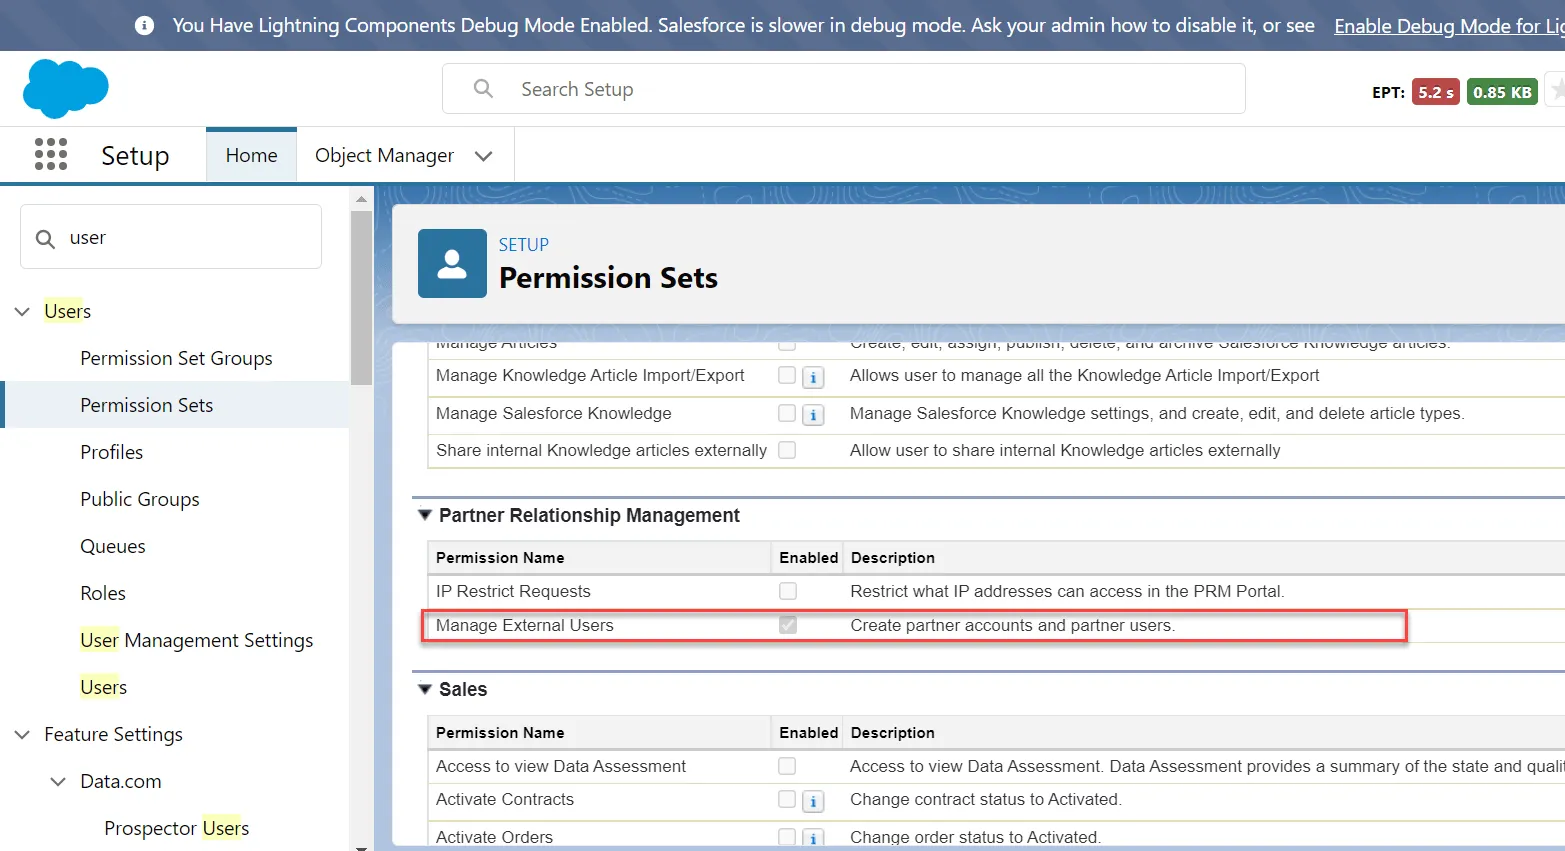Image resolution: width=1565 pixels, height=851 pixels.
Task: Click the Salesforce cloud logo
Action: coord(65,88)
